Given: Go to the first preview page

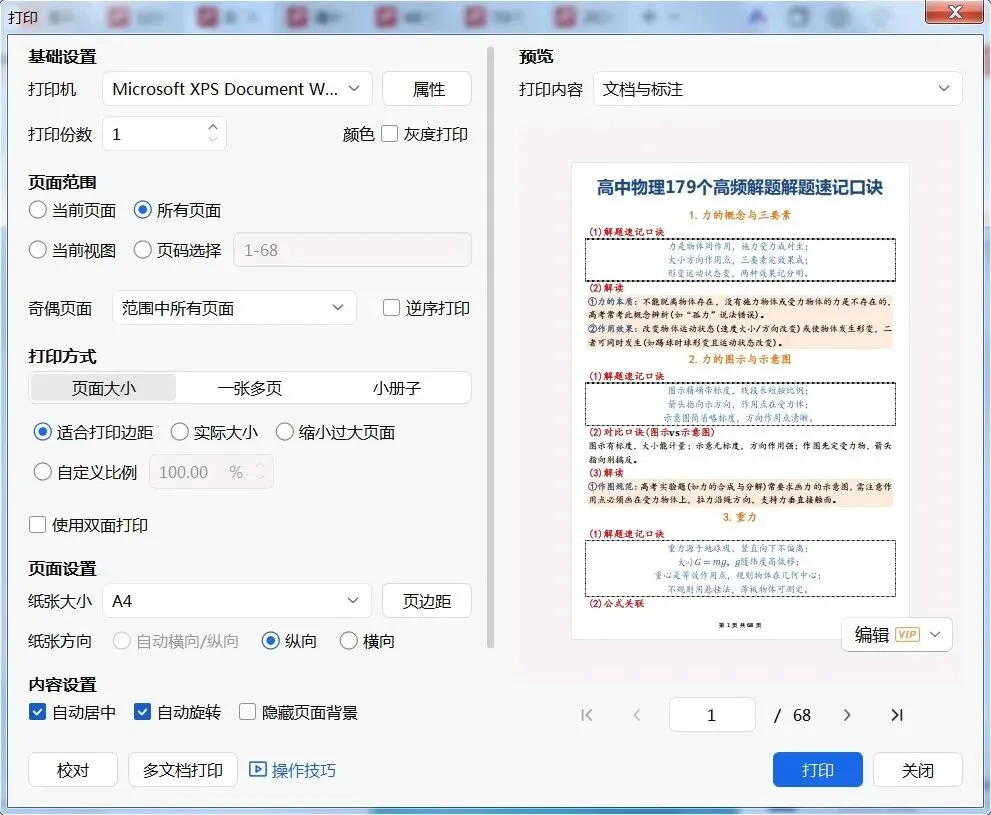Looking at the screenshot, I should tap(587, 715).
